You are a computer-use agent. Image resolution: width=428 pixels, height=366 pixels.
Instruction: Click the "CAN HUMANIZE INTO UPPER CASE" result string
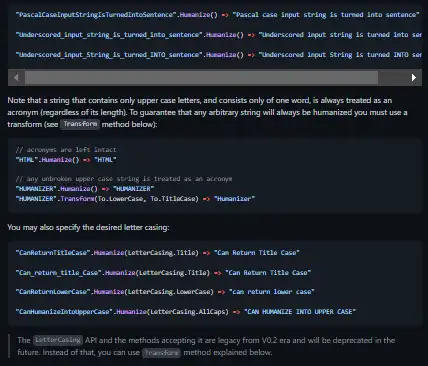(300, 312)
